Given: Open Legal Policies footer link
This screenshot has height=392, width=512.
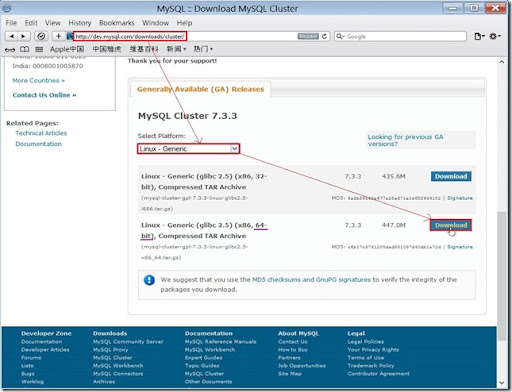Looking at the screenshot, I should click(x=366, y=342).
